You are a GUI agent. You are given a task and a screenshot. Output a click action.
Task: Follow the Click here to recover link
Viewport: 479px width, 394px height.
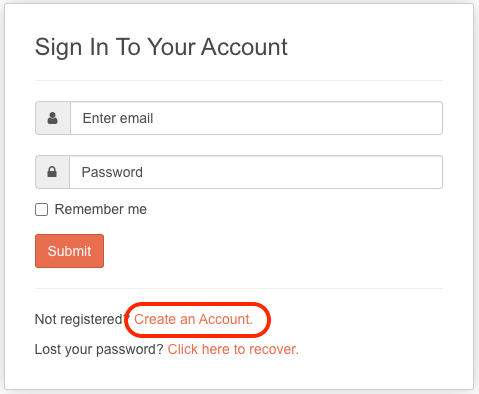click(x=233, y=349)
